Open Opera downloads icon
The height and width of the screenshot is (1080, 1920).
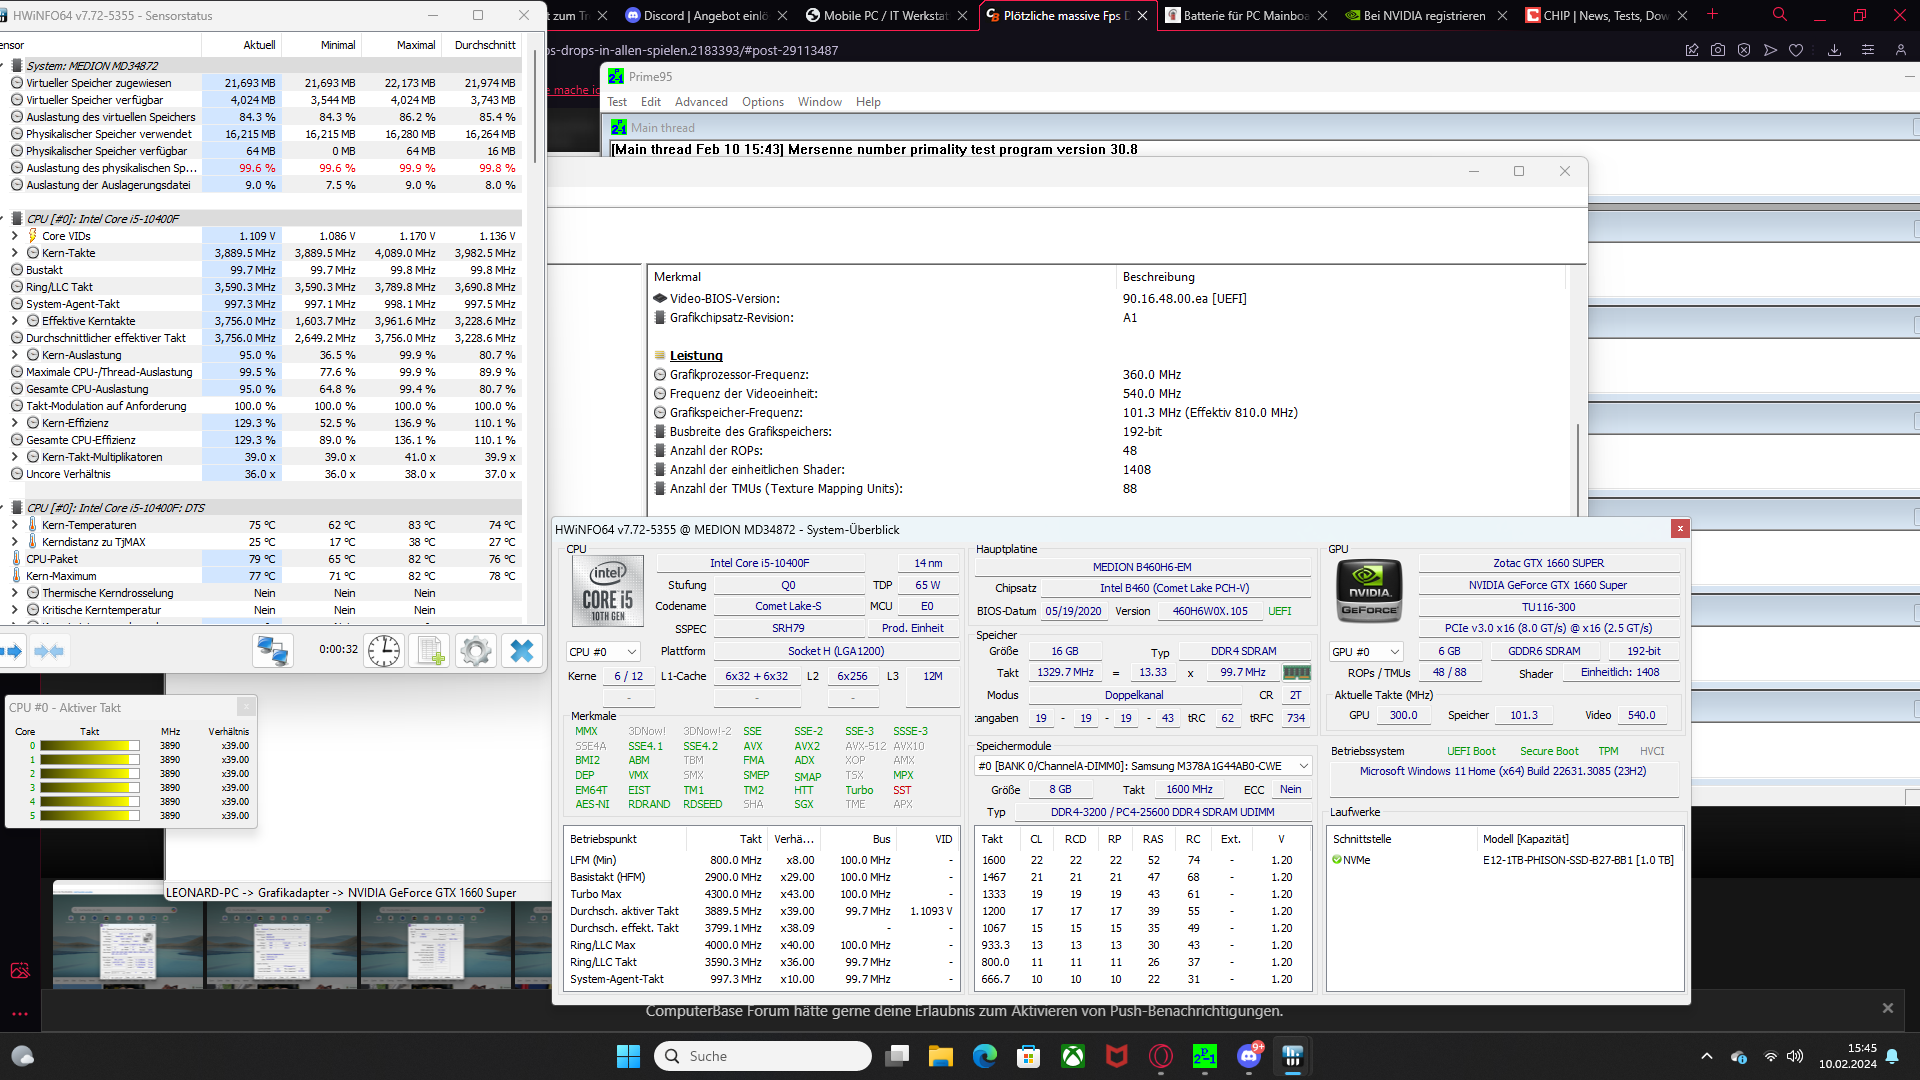(1834, 50)
